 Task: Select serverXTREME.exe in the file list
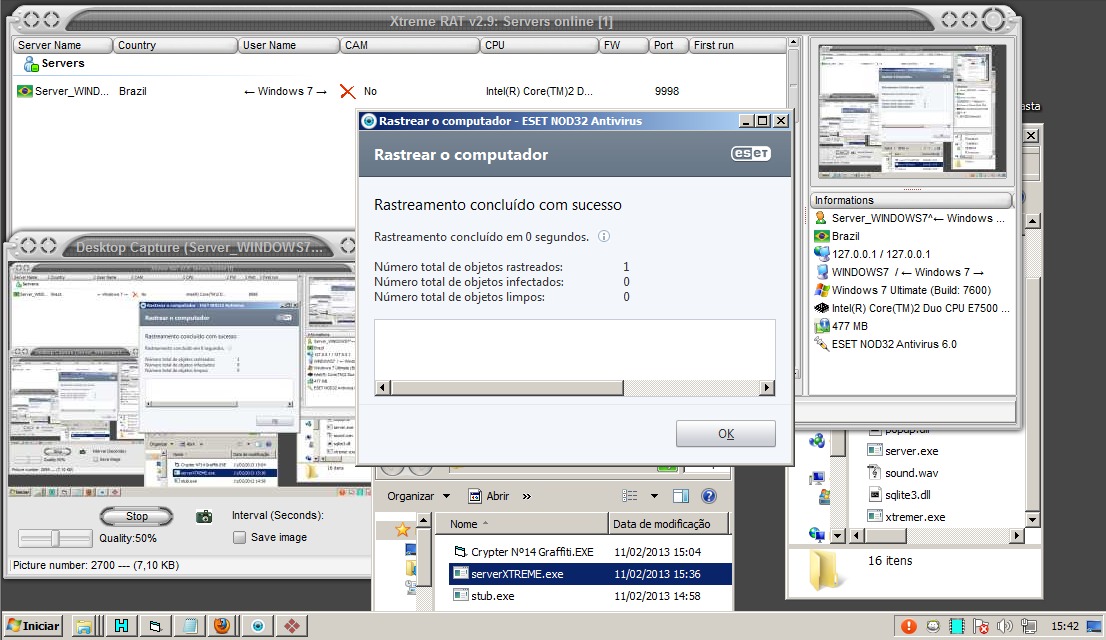pyautogui.click(x=590, y=574)
